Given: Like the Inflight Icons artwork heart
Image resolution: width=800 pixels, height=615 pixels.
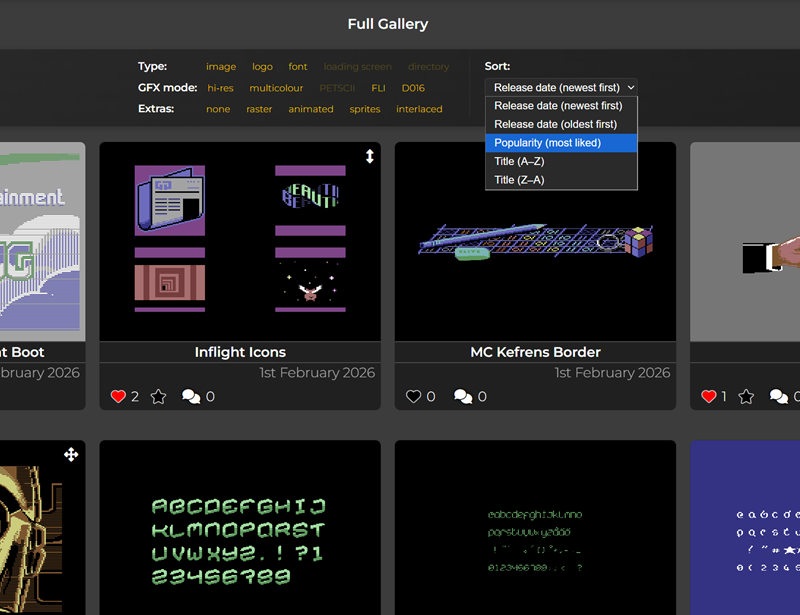Looking at the screenshot, I should [x=118, y=397].
